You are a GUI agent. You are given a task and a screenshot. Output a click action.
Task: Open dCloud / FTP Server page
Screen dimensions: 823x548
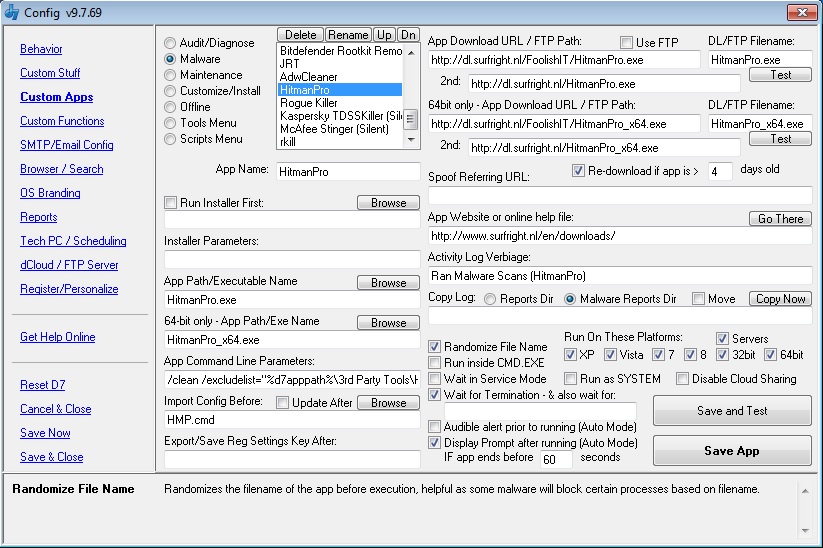pyautogui.click(x=69, y=265)
